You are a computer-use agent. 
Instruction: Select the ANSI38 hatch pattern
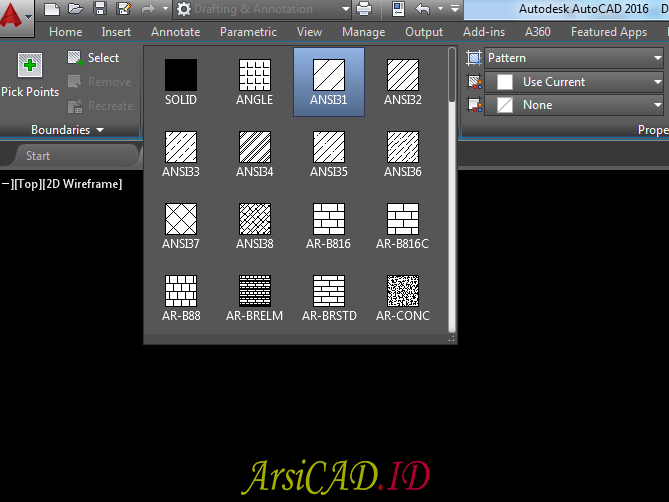[x=255, y=226]
